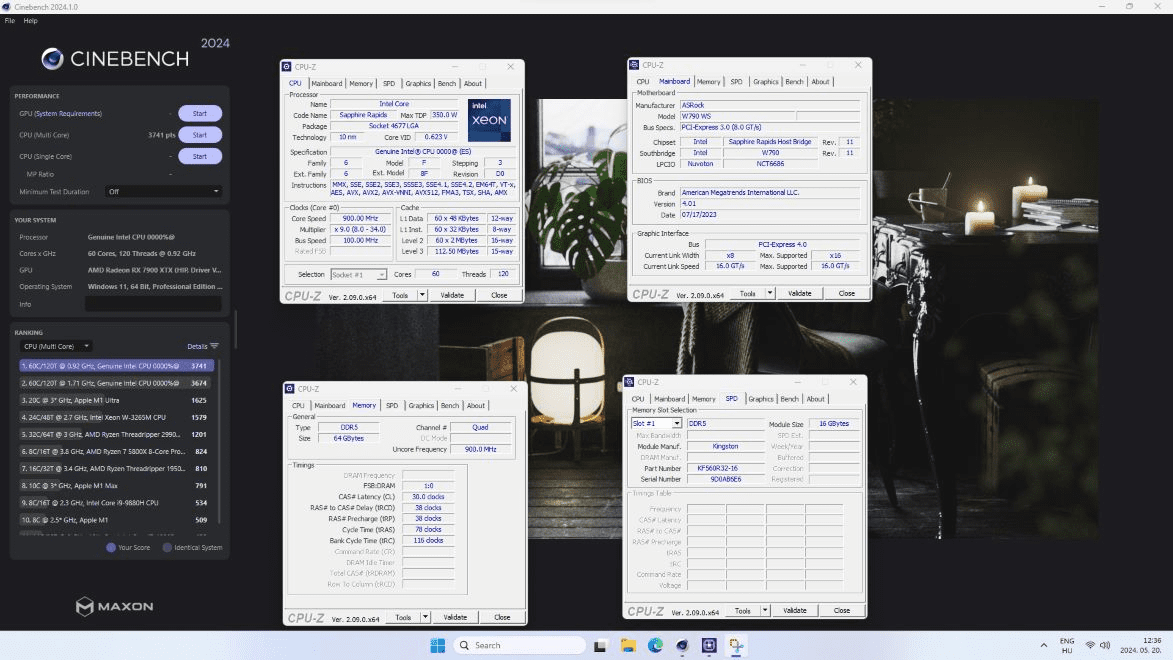Image resolution: width=1173 pixels, height=660 pixels.
Task: Switch to Graphics tab in Memory window
Action: pyautogui.click(x=420, y=406)
